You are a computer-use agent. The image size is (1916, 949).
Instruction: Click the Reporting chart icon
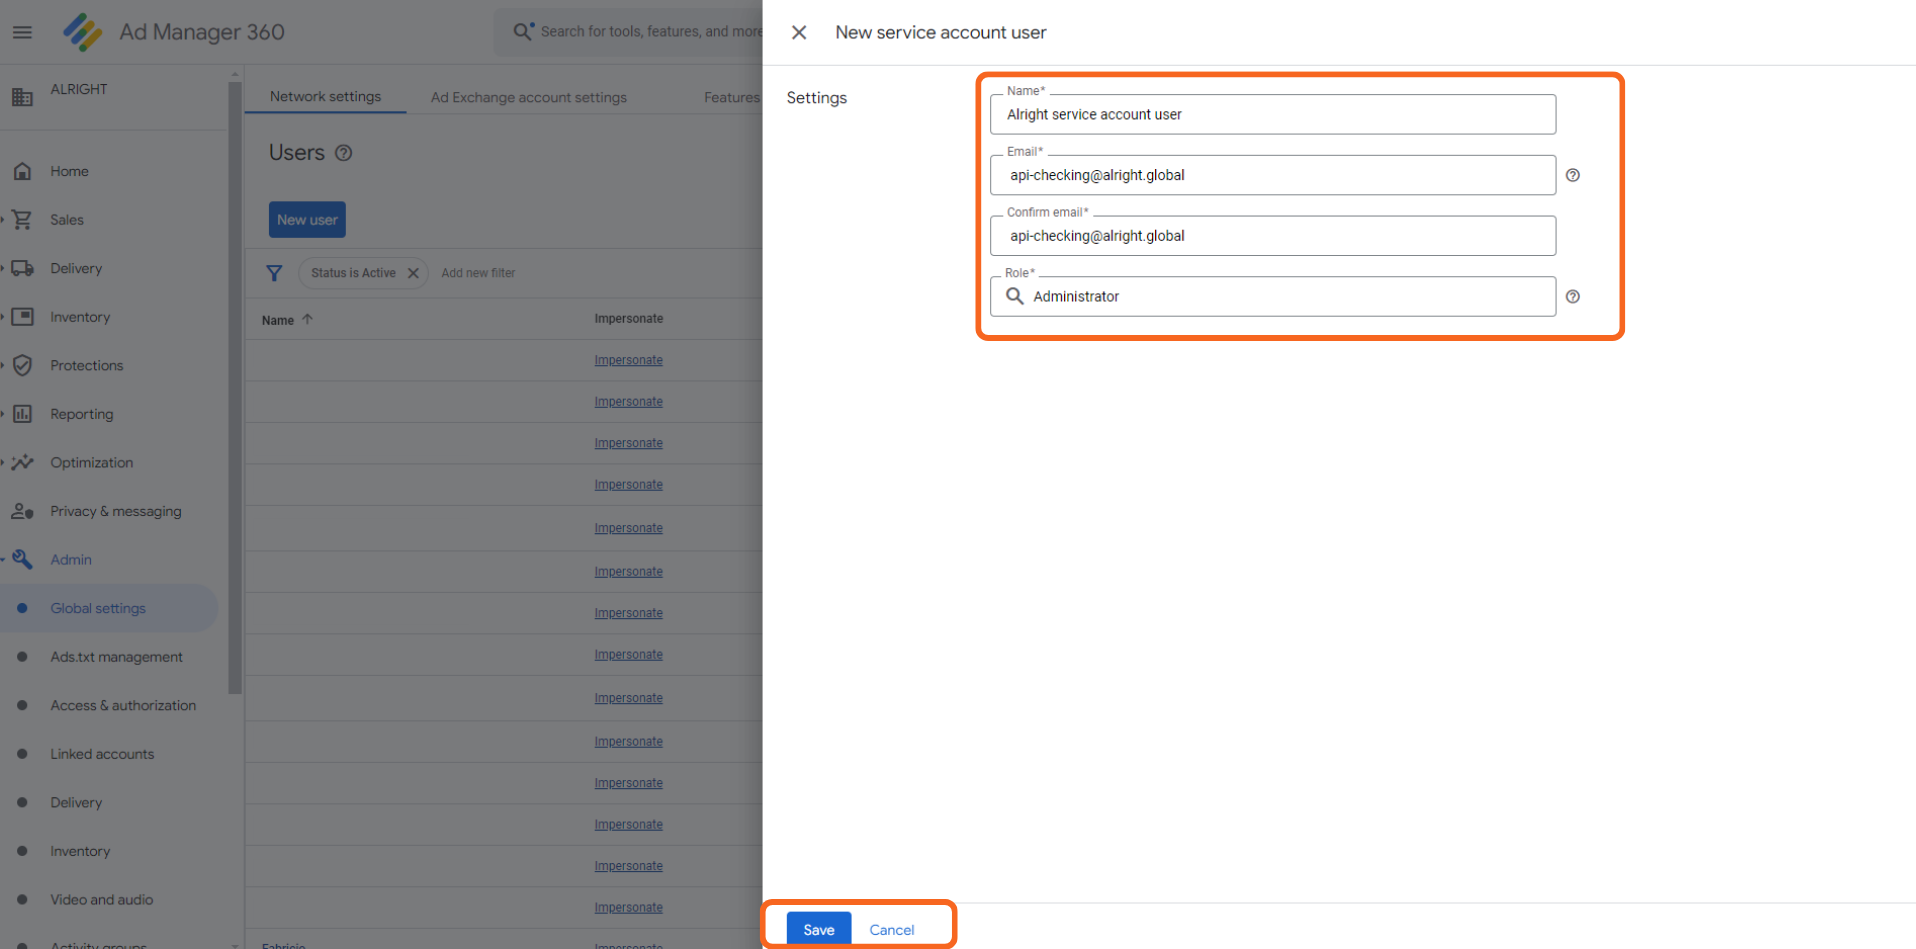[x=22, y=414]
